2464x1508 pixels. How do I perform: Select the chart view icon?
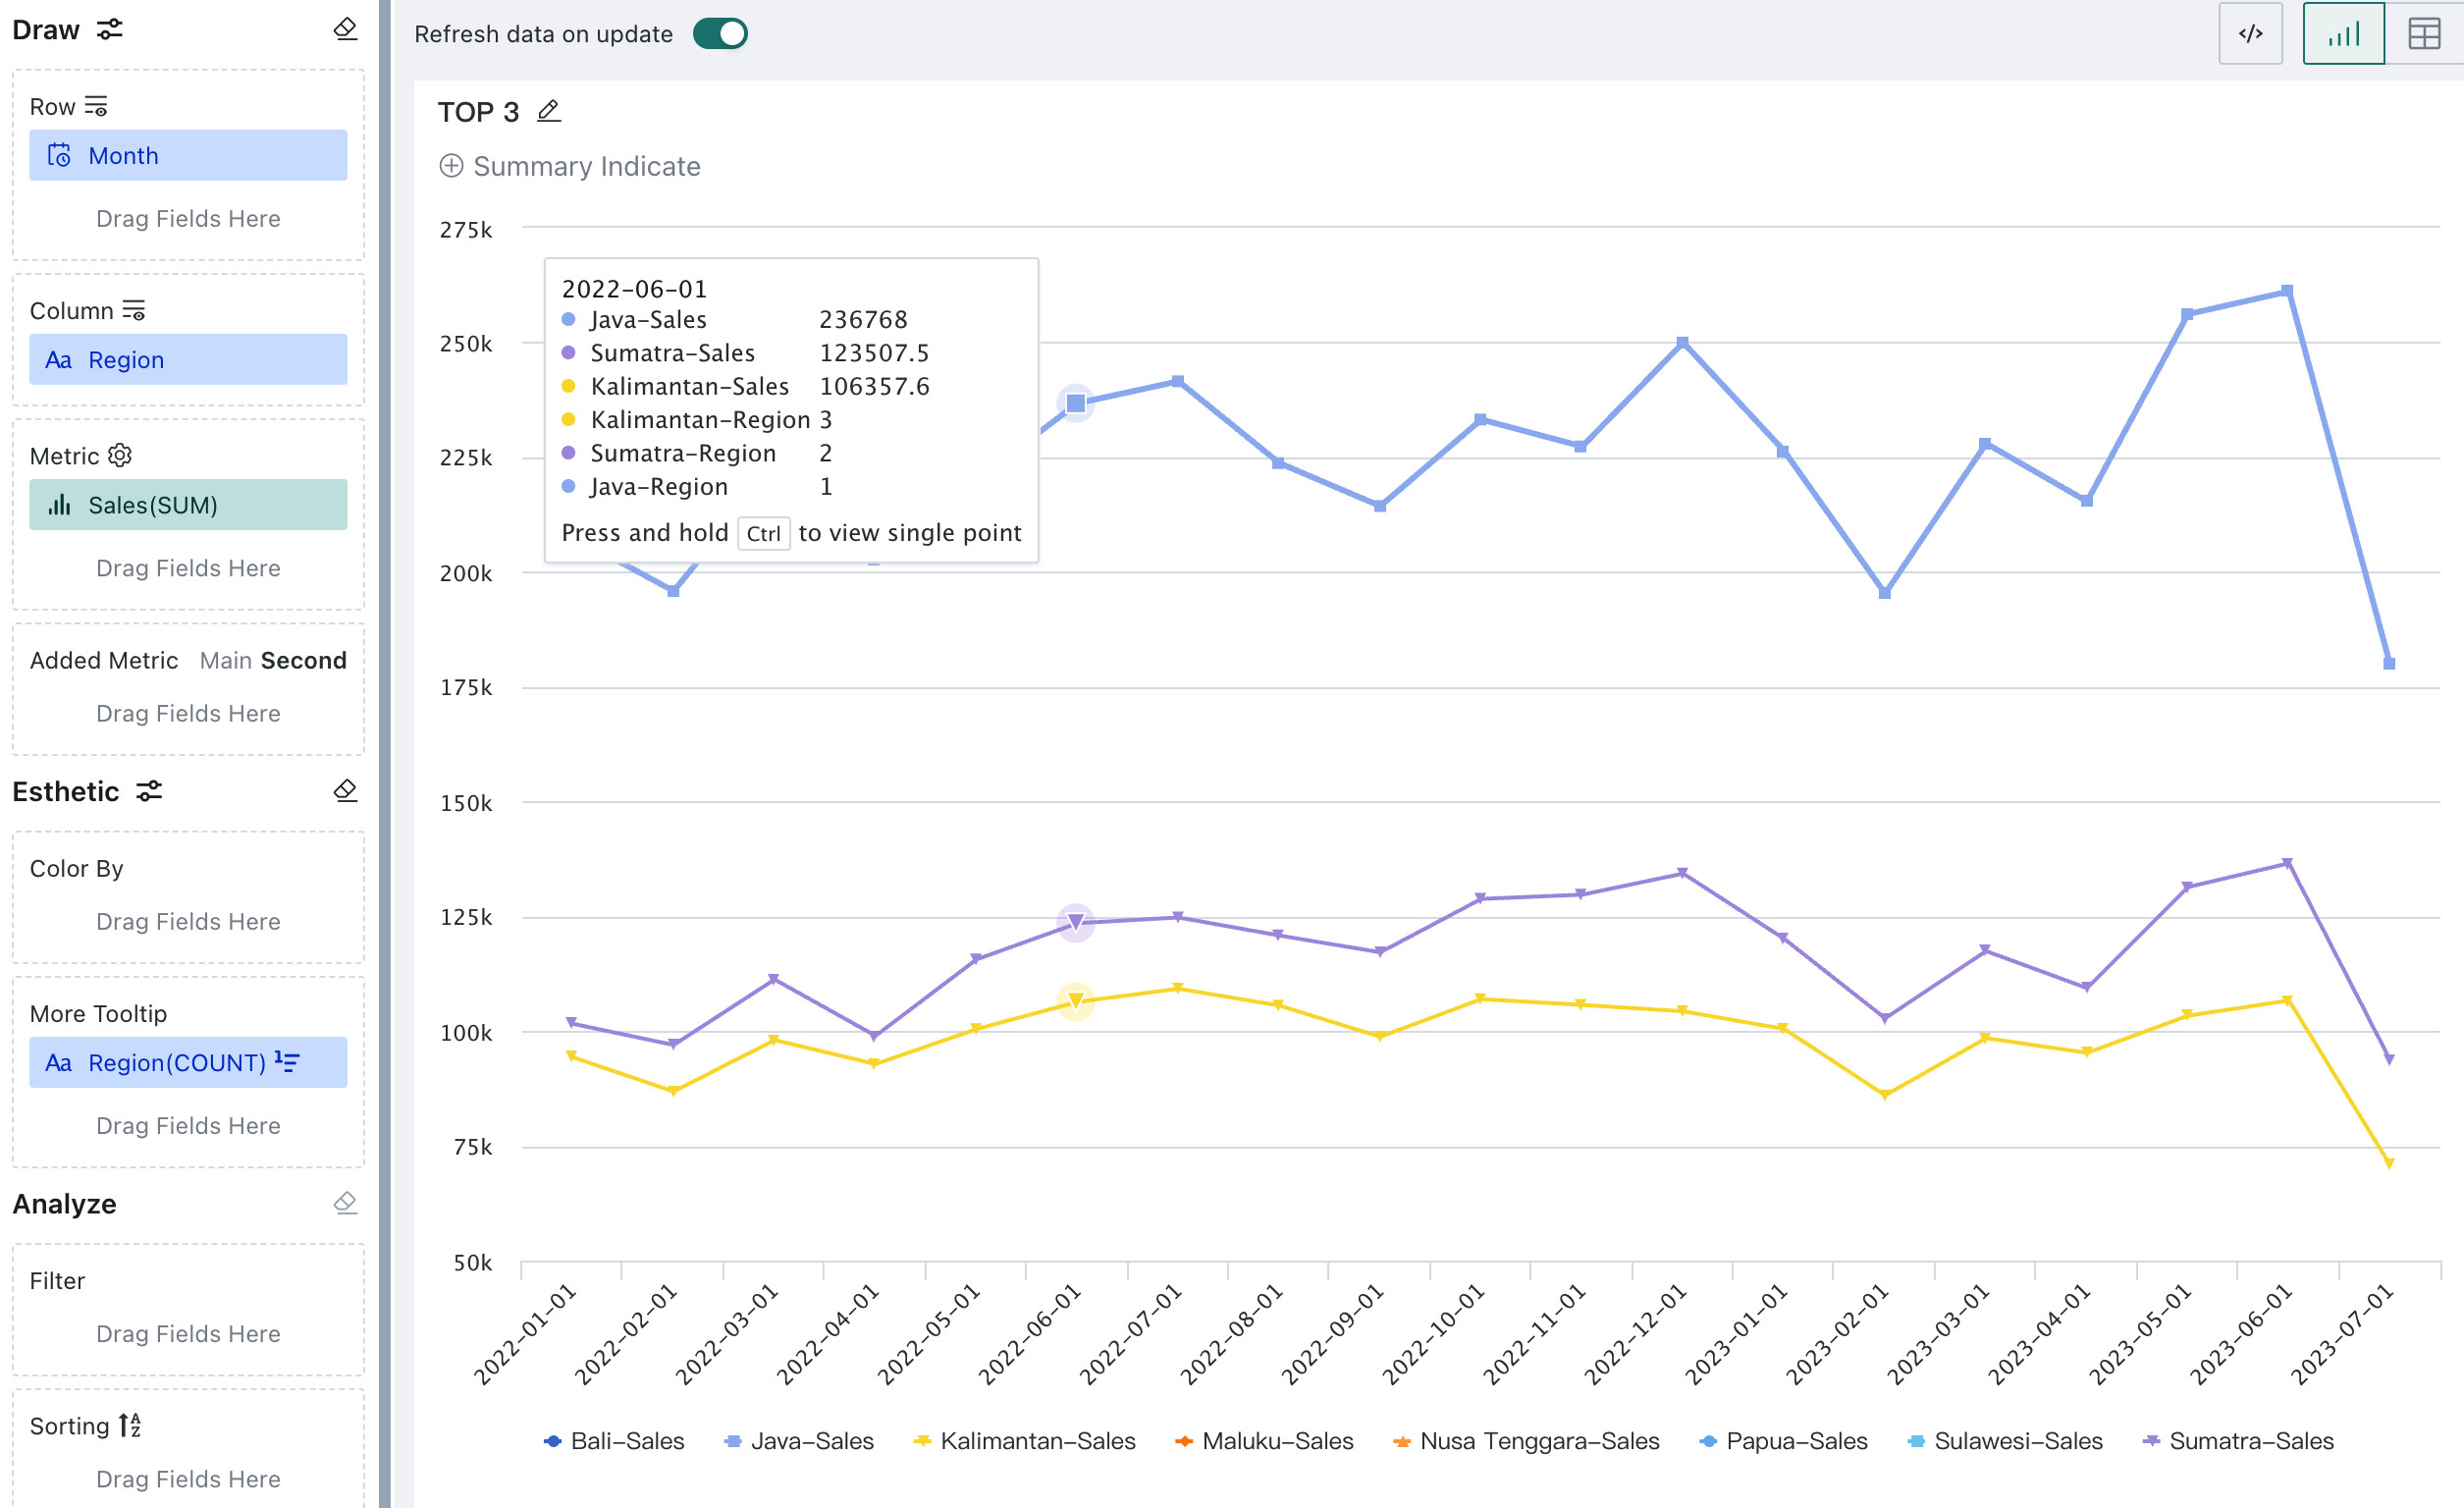[2343, 34]
